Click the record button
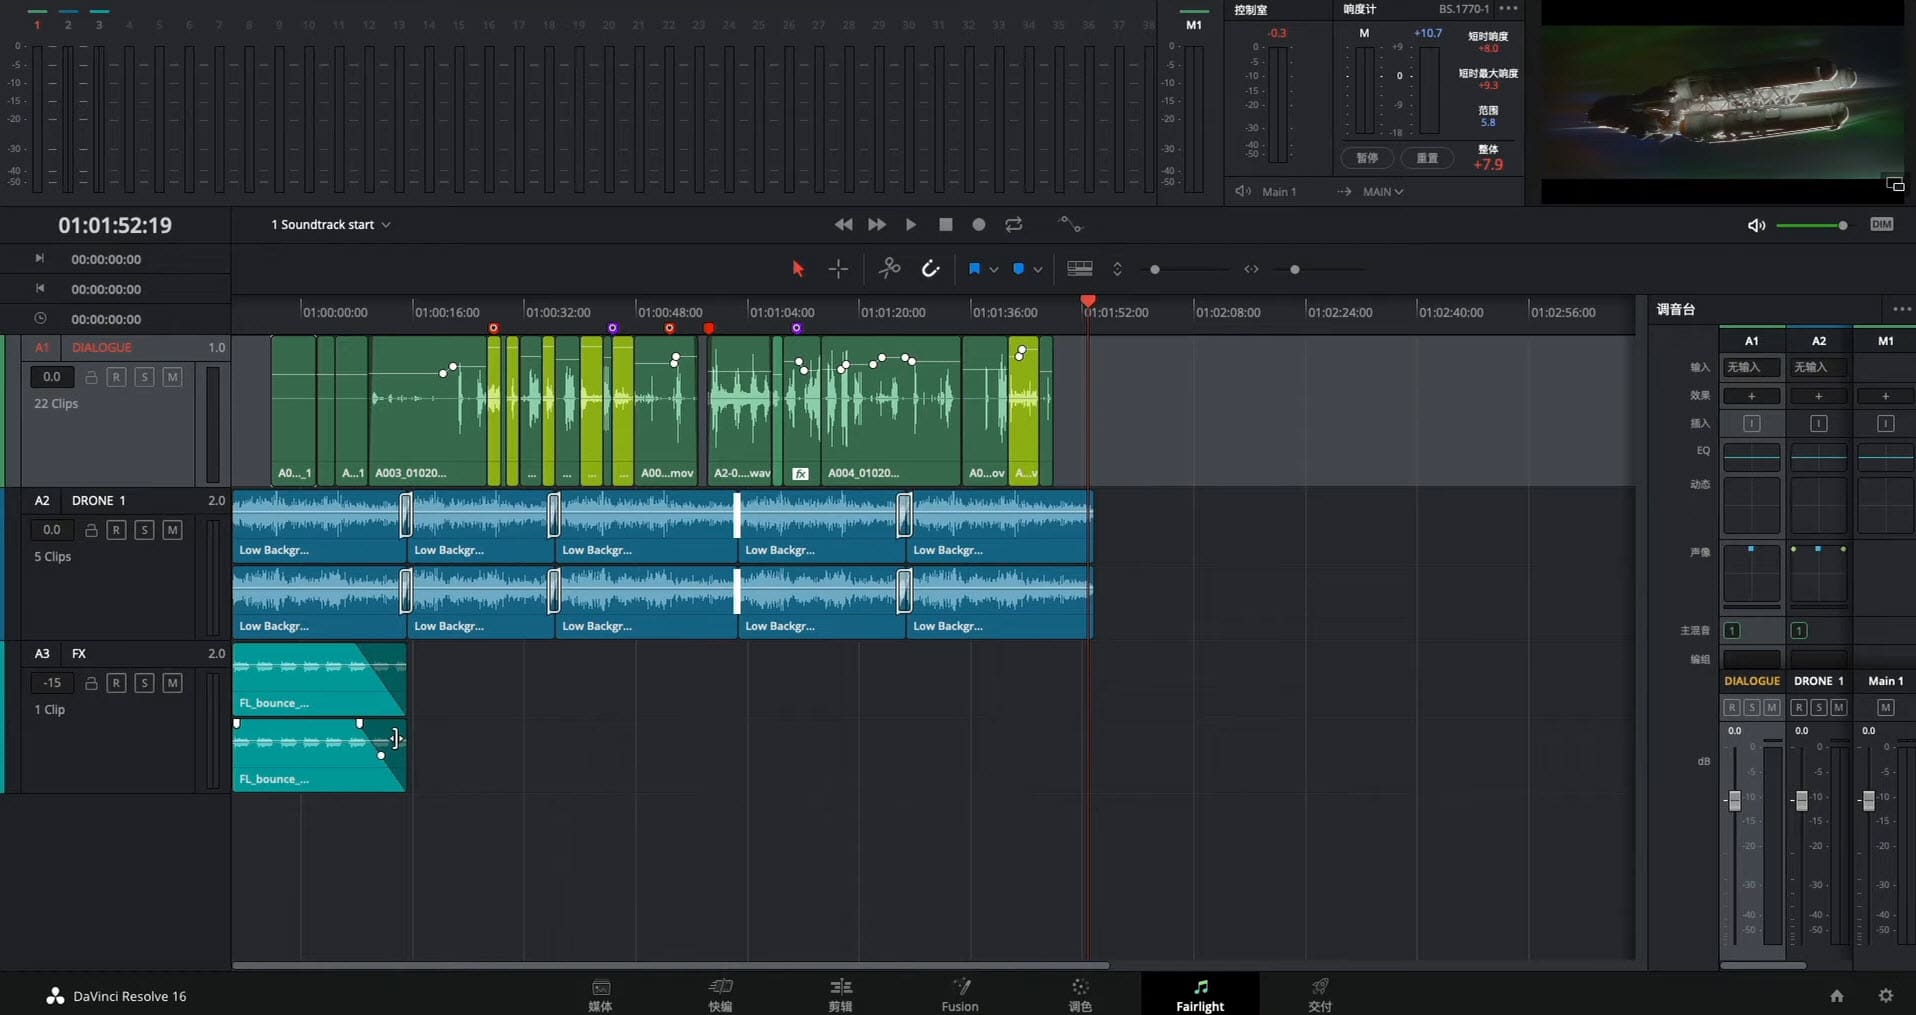This screenshot has height=1015, width=1916. point(979,225)
